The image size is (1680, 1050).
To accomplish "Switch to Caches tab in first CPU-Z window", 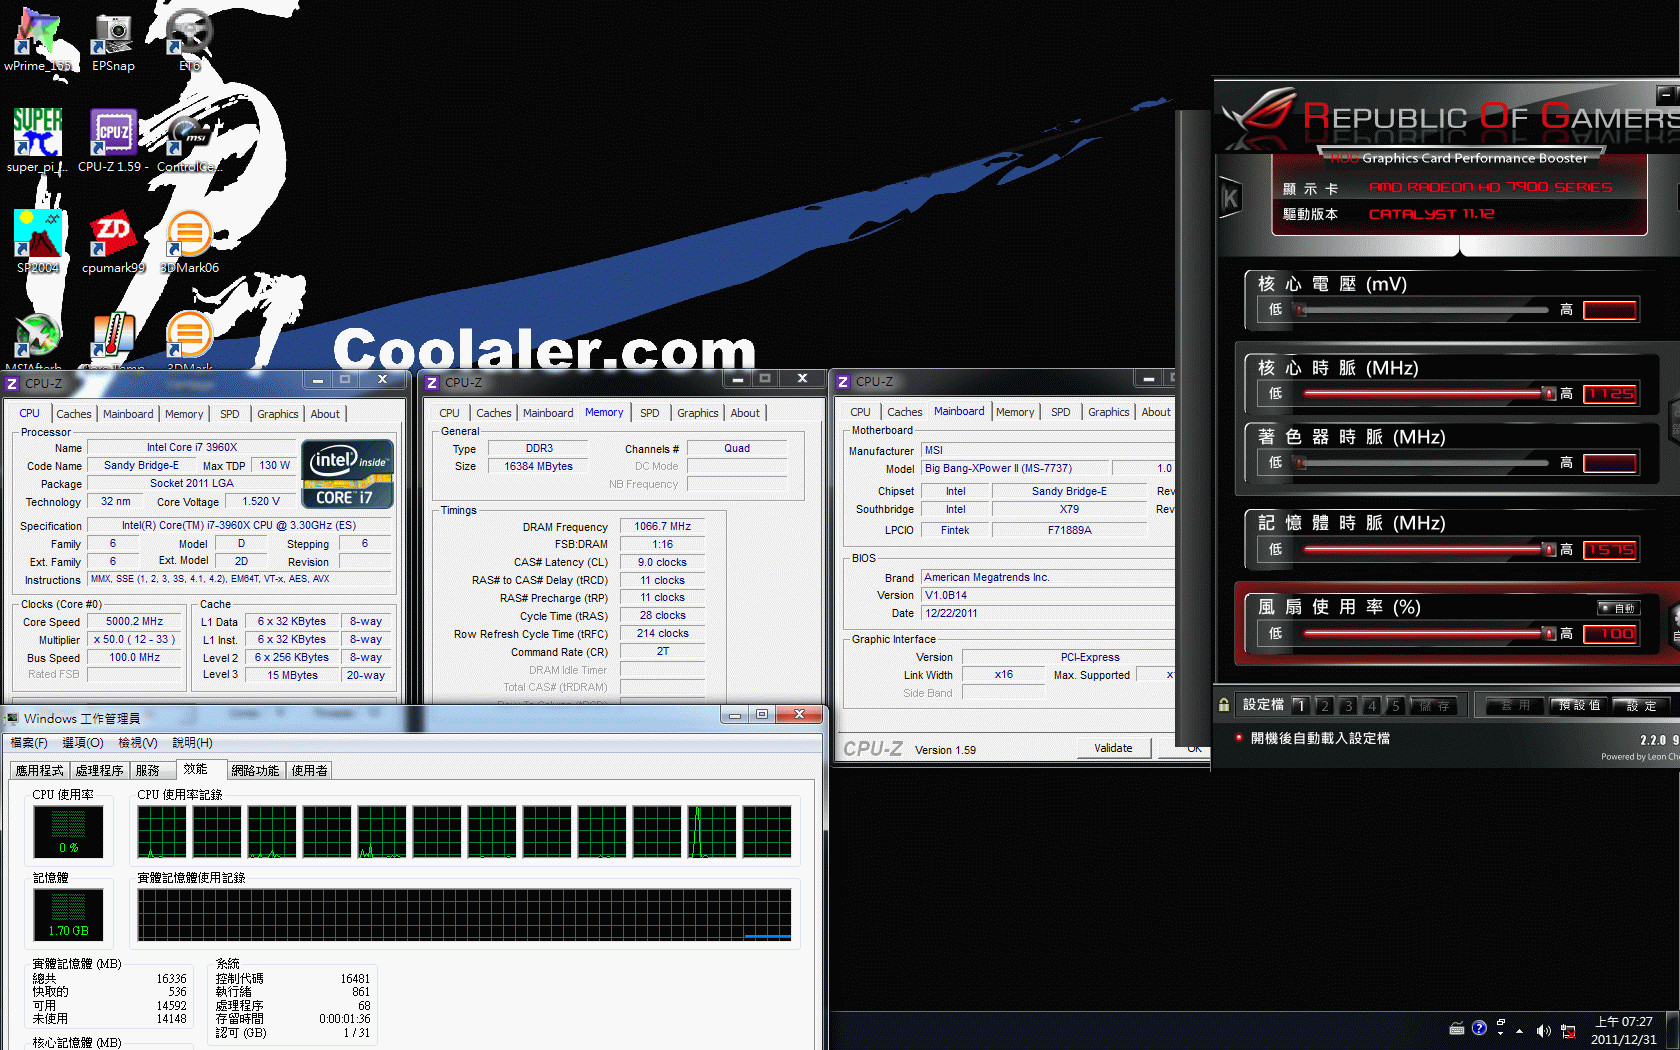I will click(x=74, y=414).
